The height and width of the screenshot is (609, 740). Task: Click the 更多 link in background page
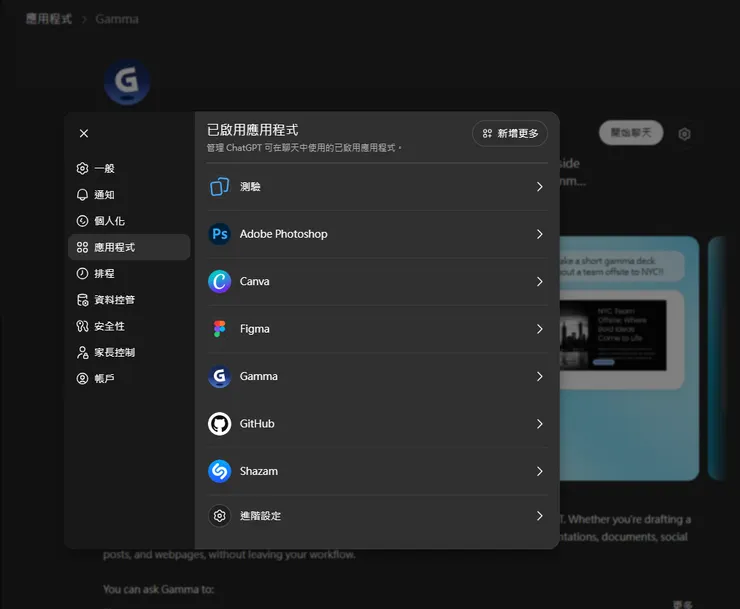(x=682, y=604)
